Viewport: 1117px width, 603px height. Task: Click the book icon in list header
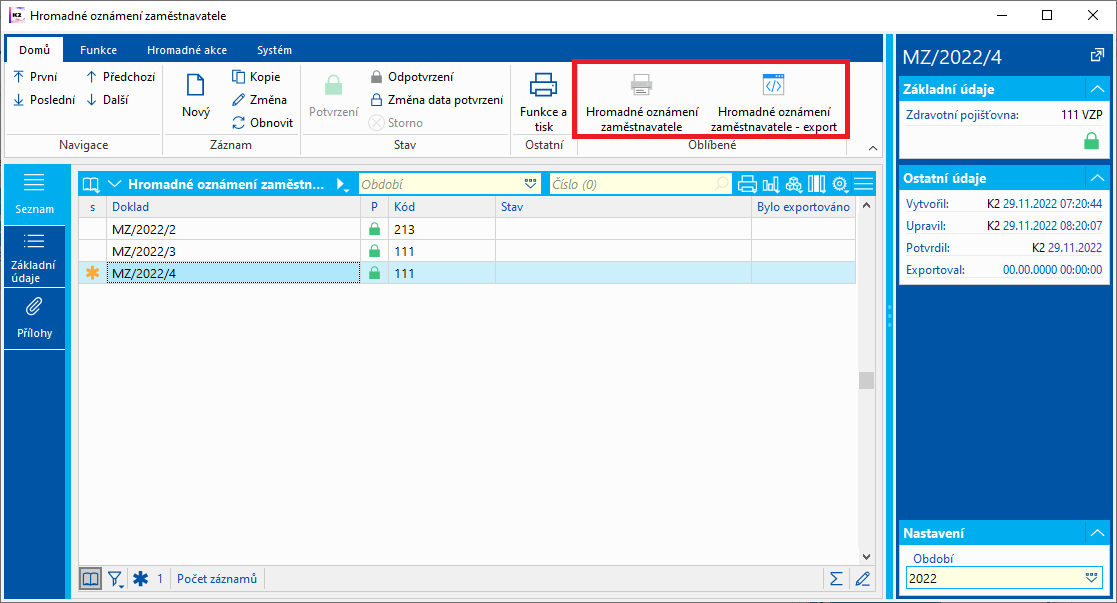tap(91, 185)
